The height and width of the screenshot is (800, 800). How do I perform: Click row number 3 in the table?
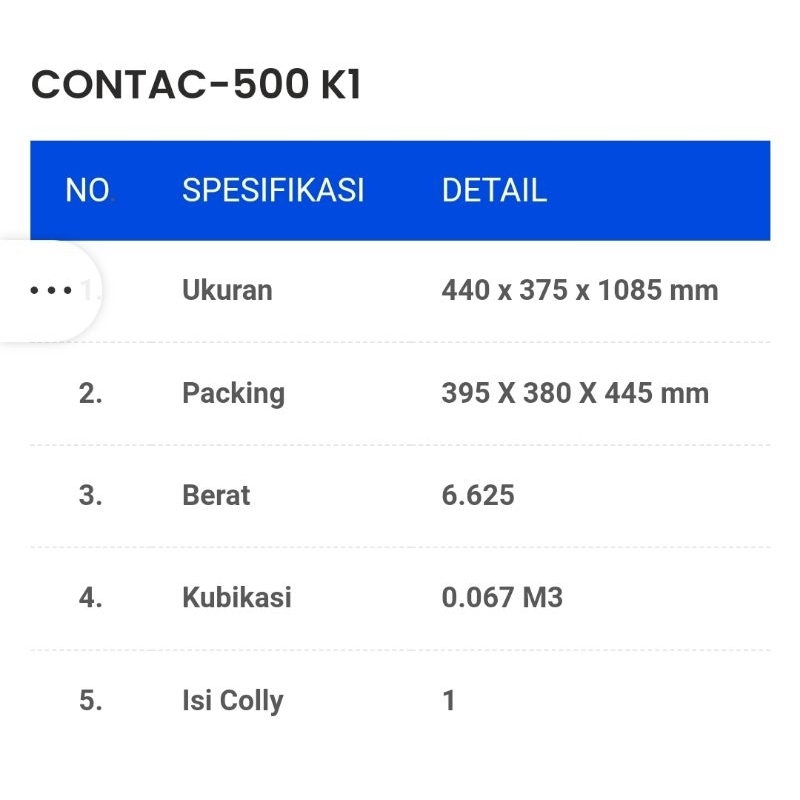[x=91, y=495]
